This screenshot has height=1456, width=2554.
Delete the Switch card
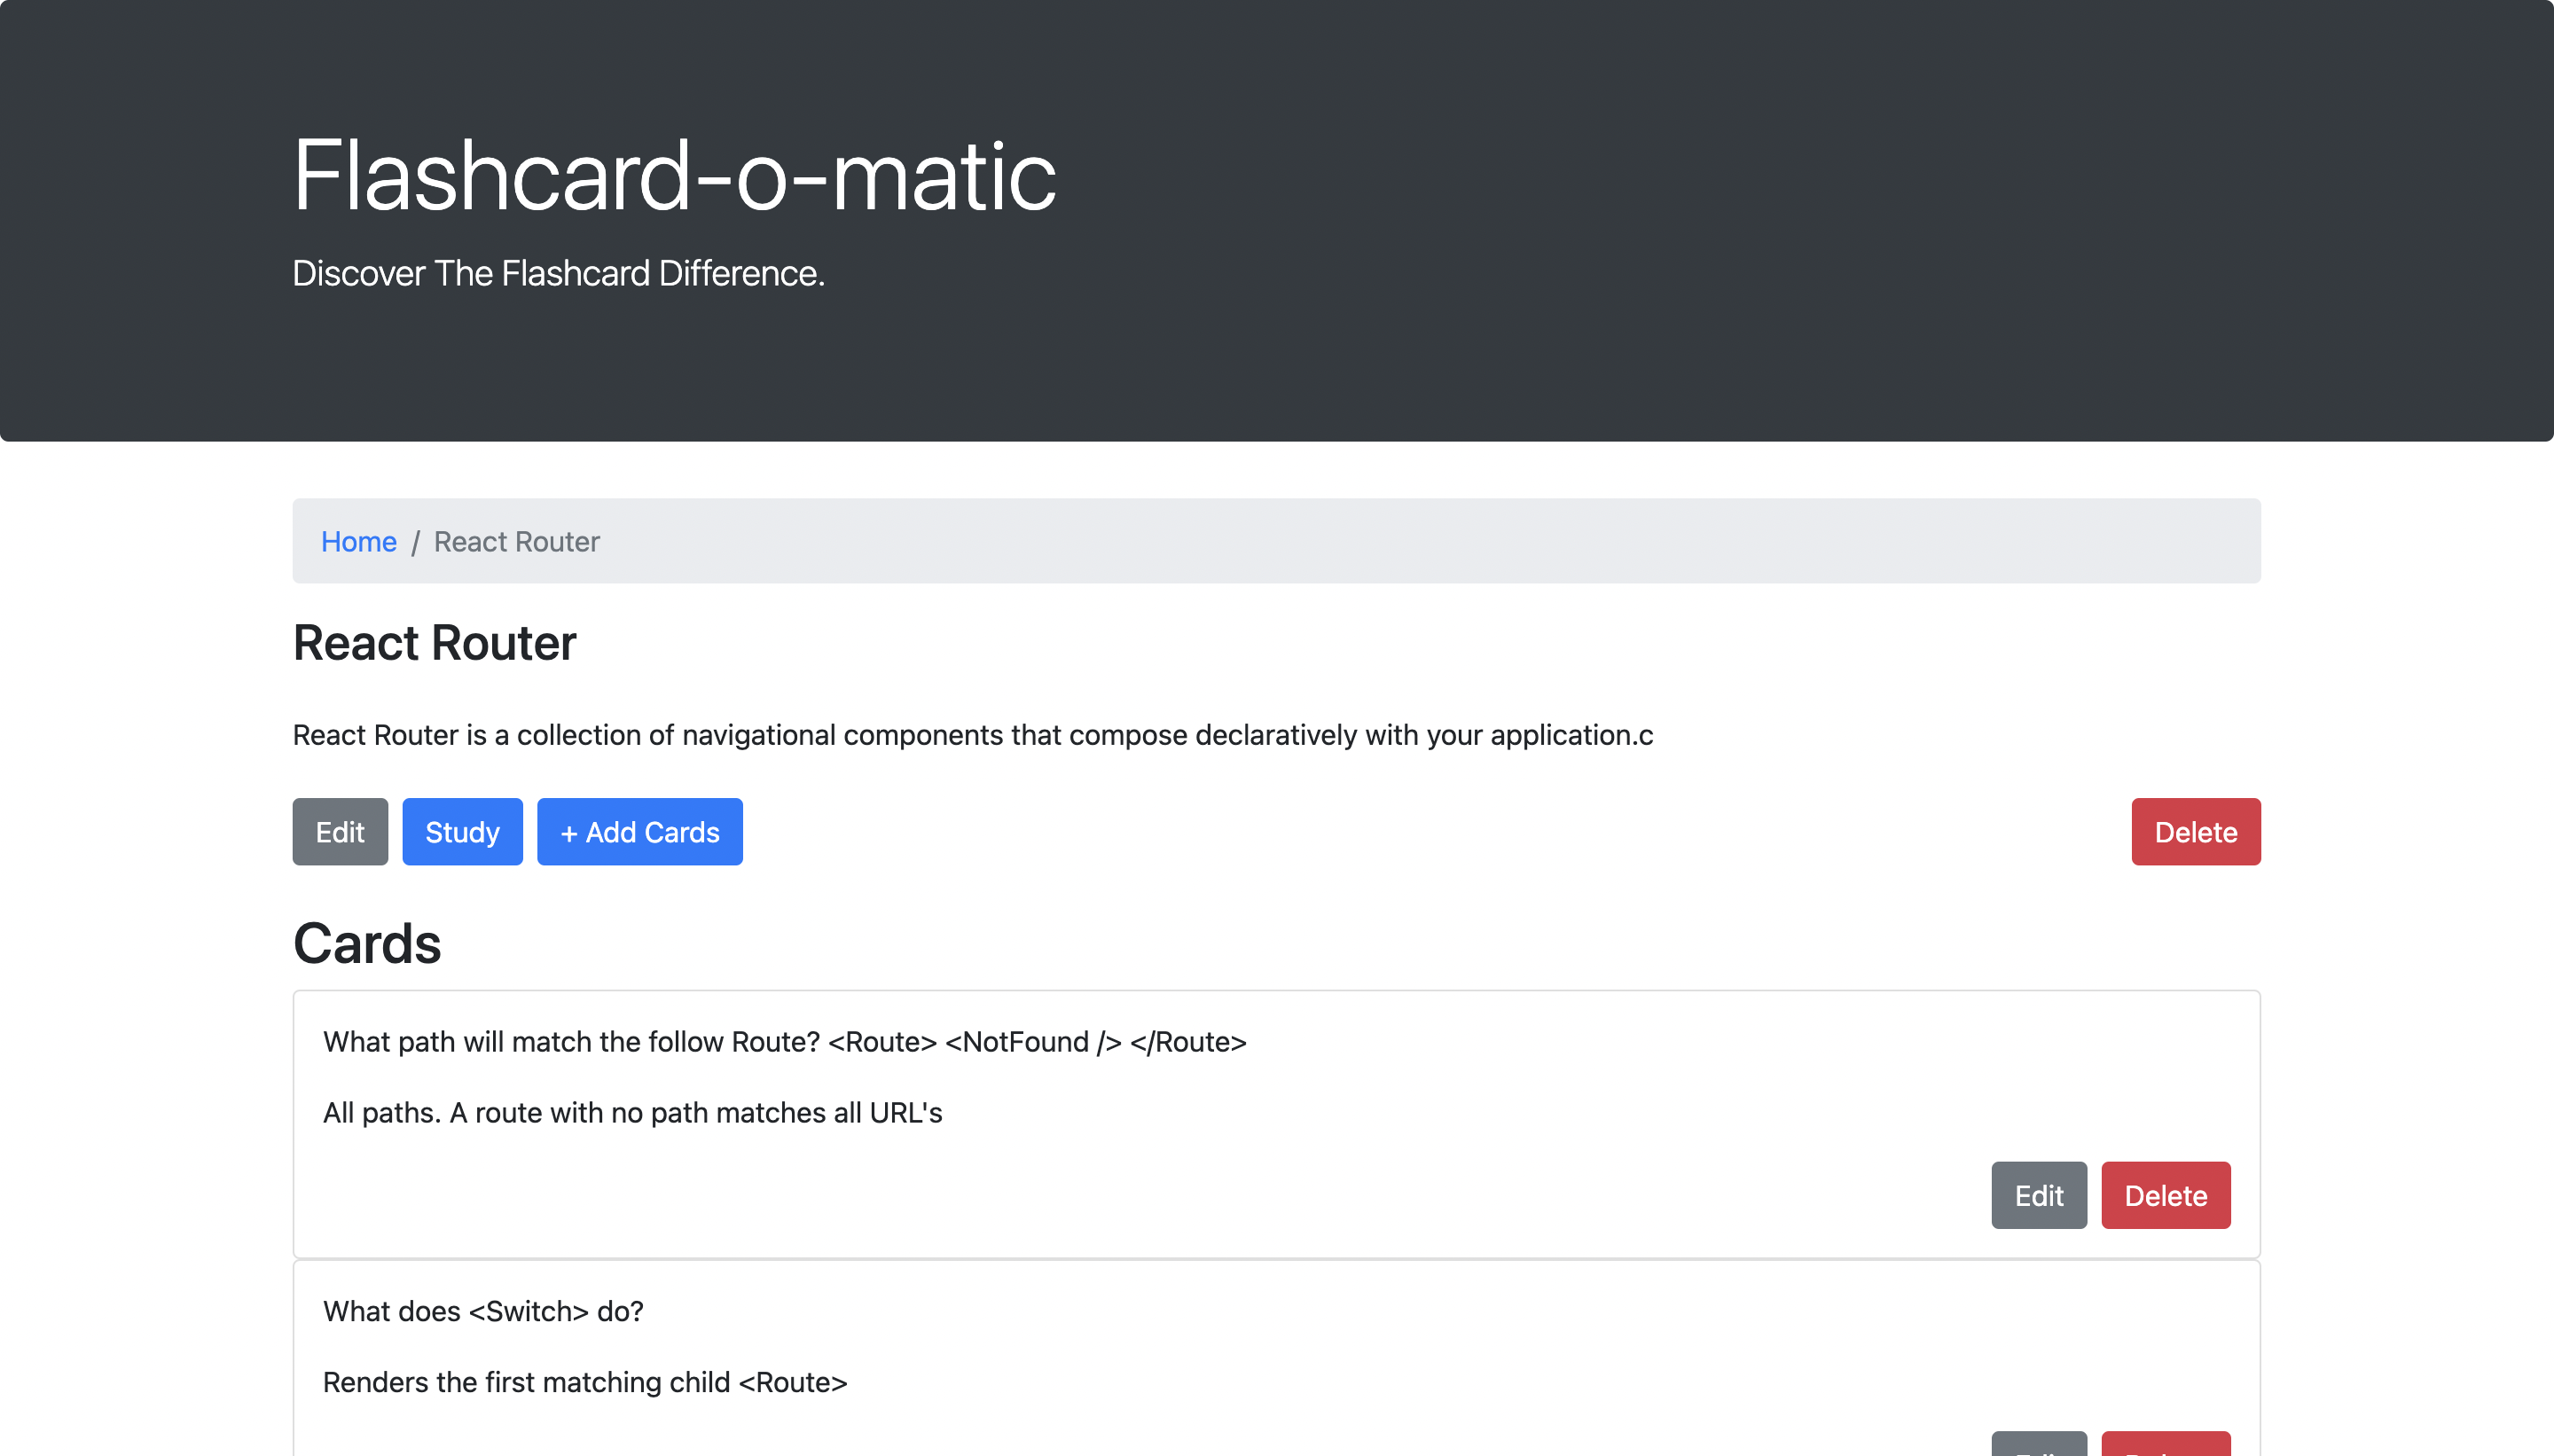(x=2166, y=1448)
